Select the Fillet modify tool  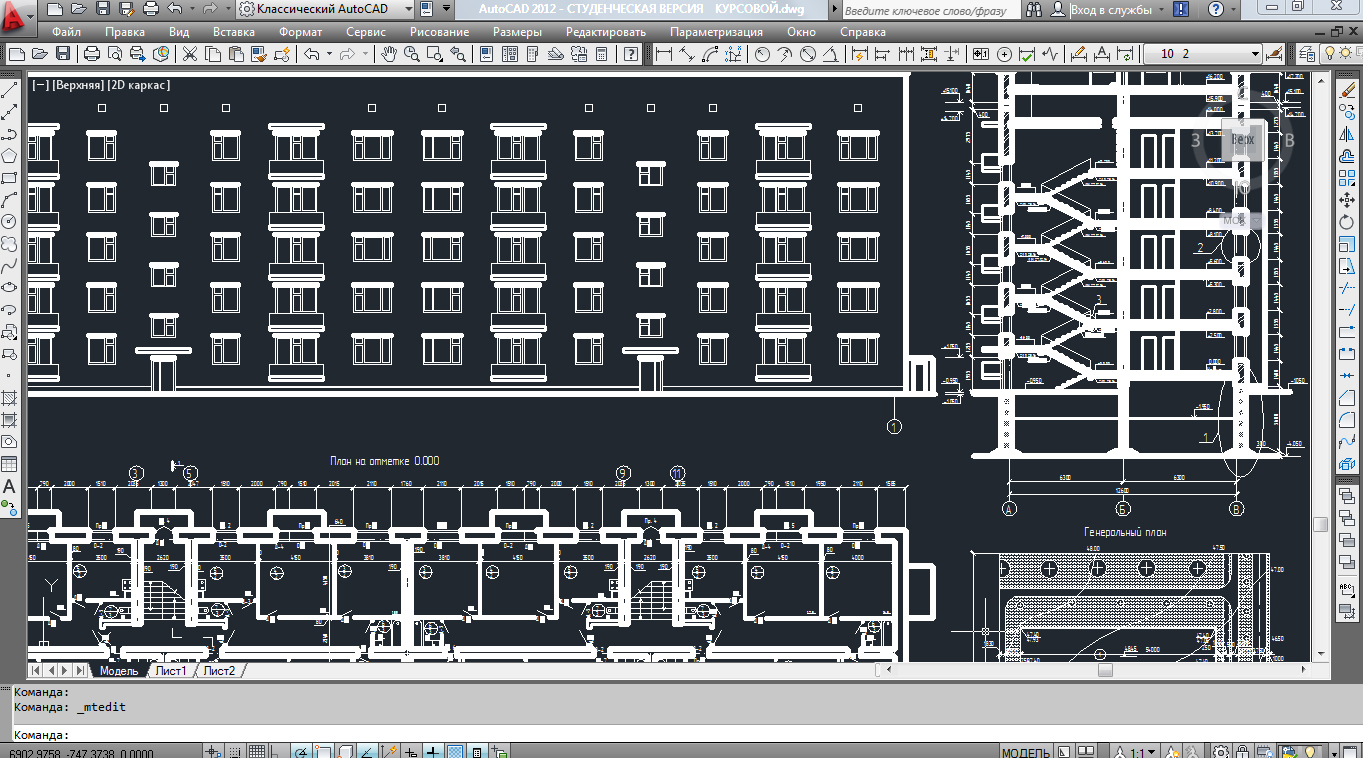pyautogui.click(x=1346, y=420)
